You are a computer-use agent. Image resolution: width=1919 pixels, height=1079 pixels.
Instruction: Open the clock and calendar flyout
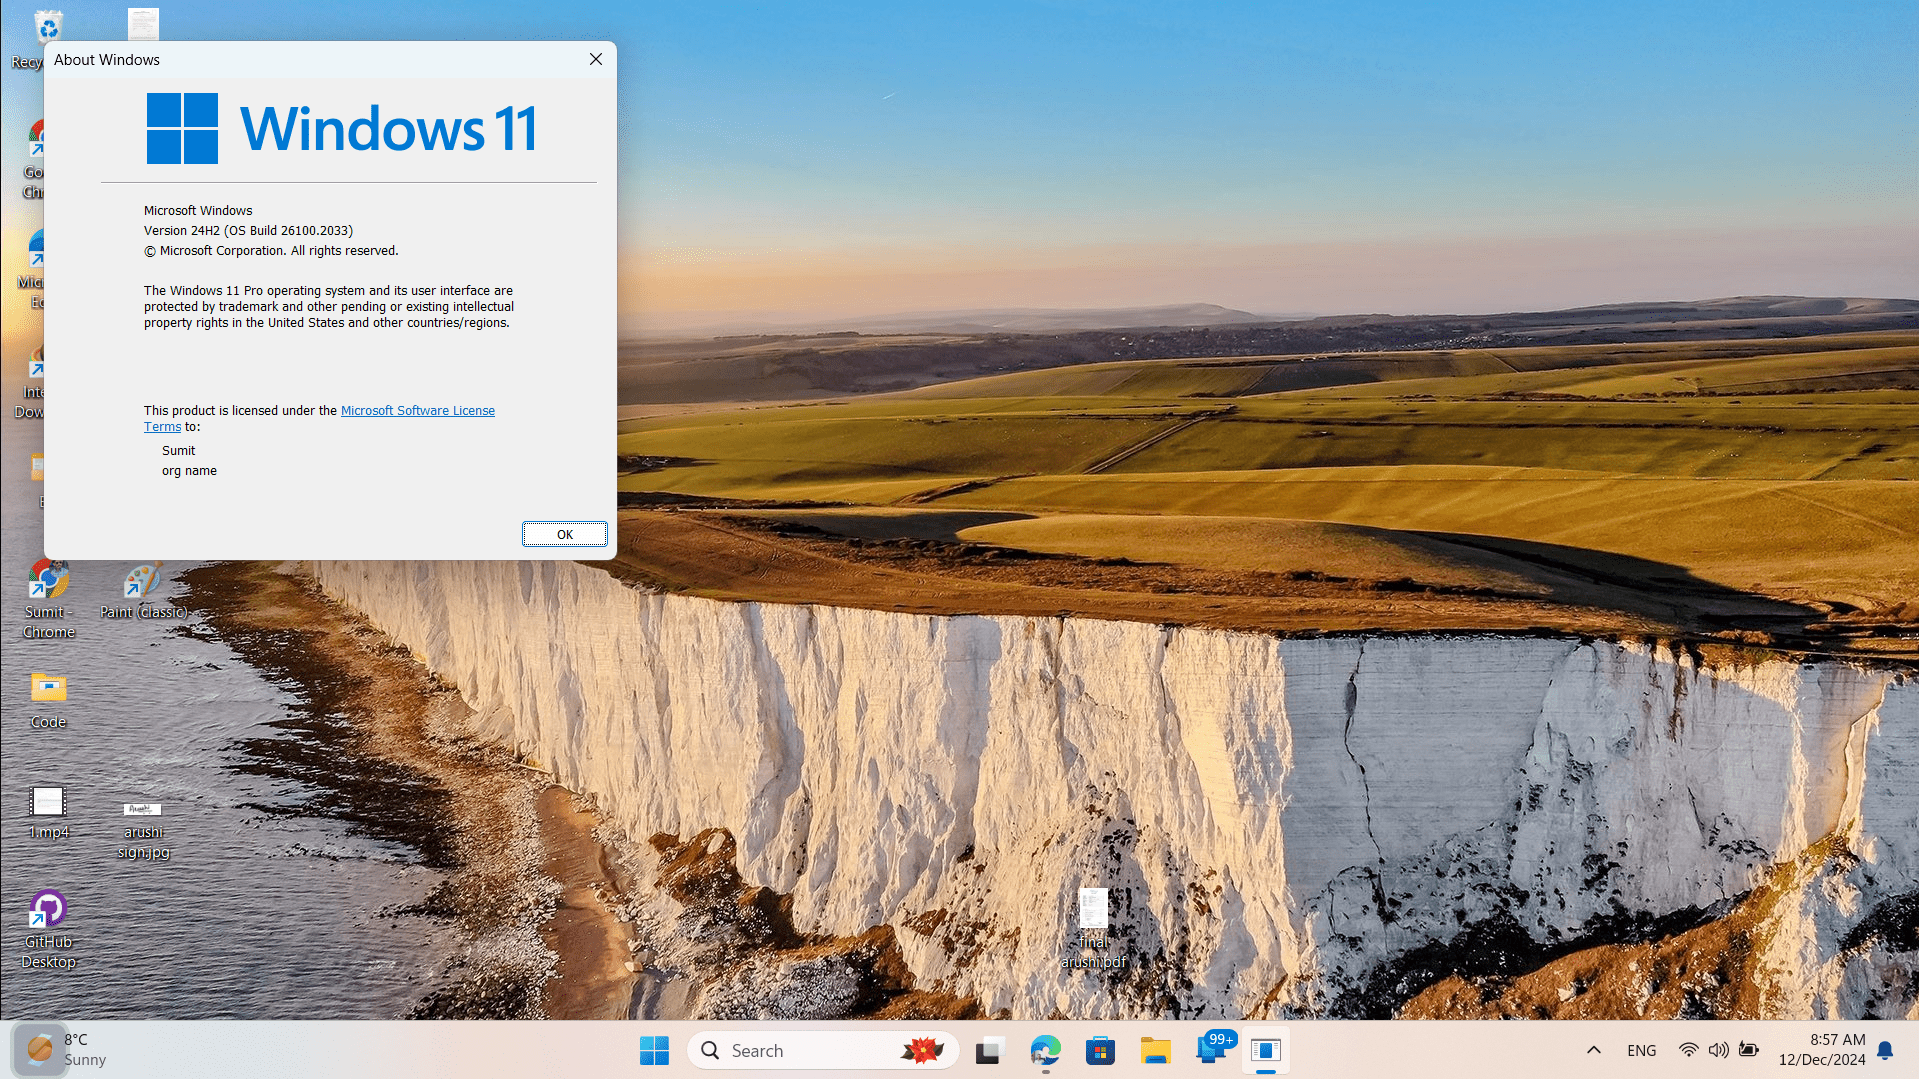pyautogui.click(x=1821, y=1050)
